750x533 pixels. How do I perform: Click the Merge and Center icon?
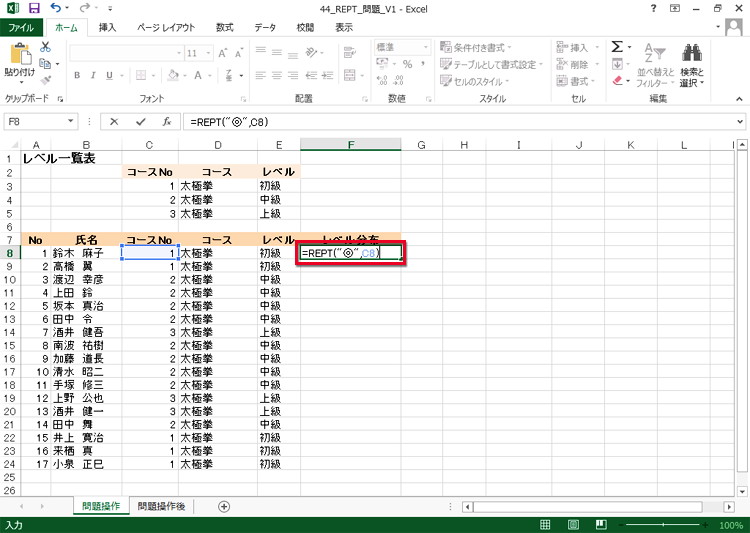click(x=350, y=75)
